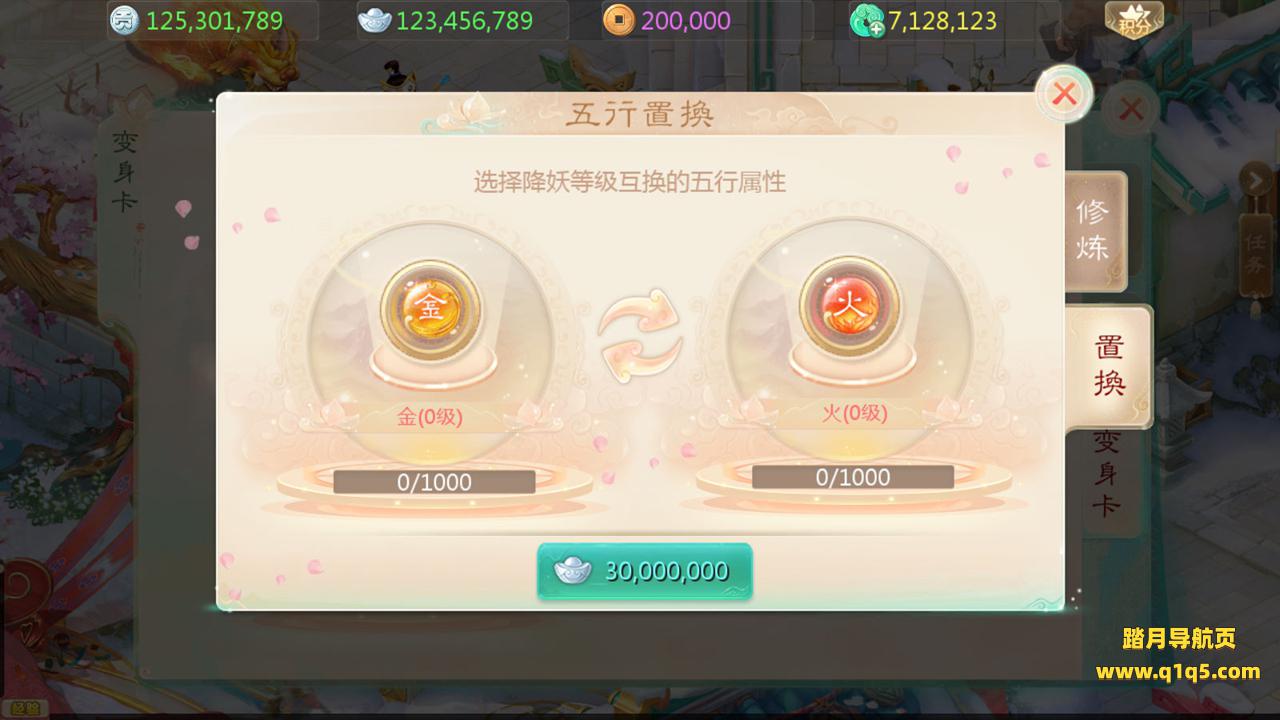Open the 积分 points badge icon
The width and height of the screenshot is (1280, 720).
point(1133,17)
